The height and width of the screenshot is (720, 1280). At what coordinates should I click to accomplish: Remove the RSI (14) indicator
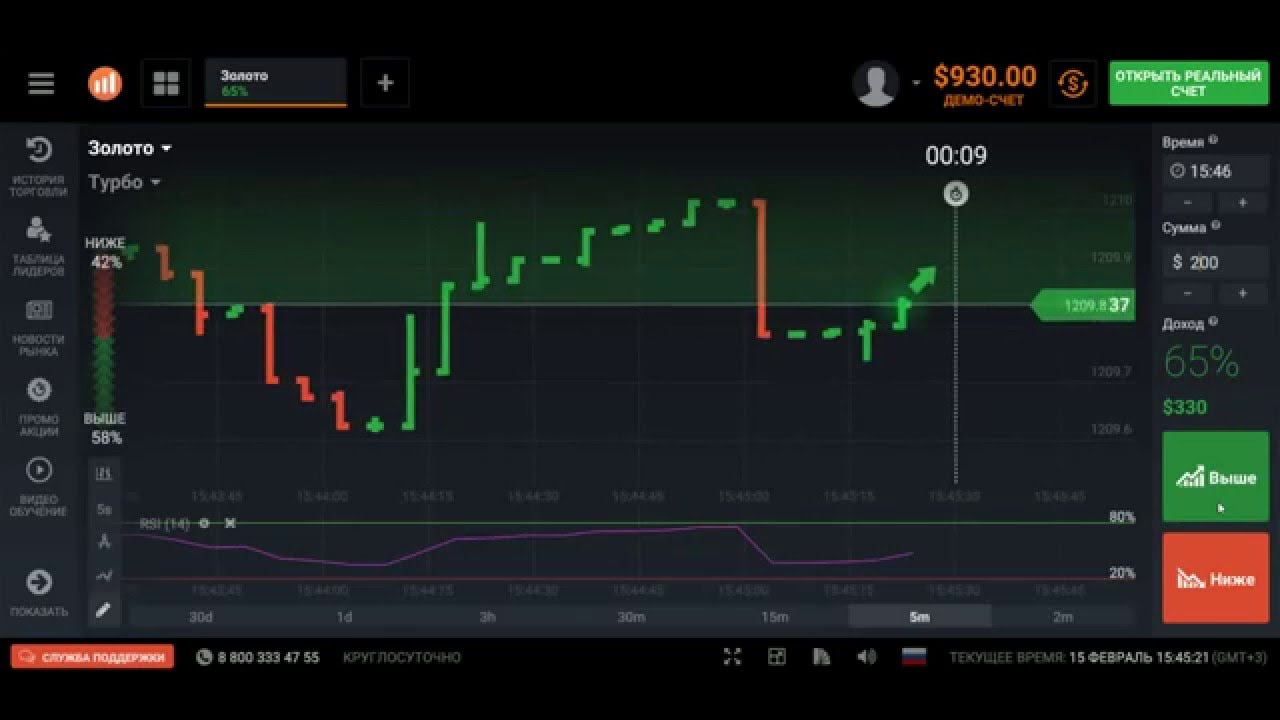coord(230,523)
